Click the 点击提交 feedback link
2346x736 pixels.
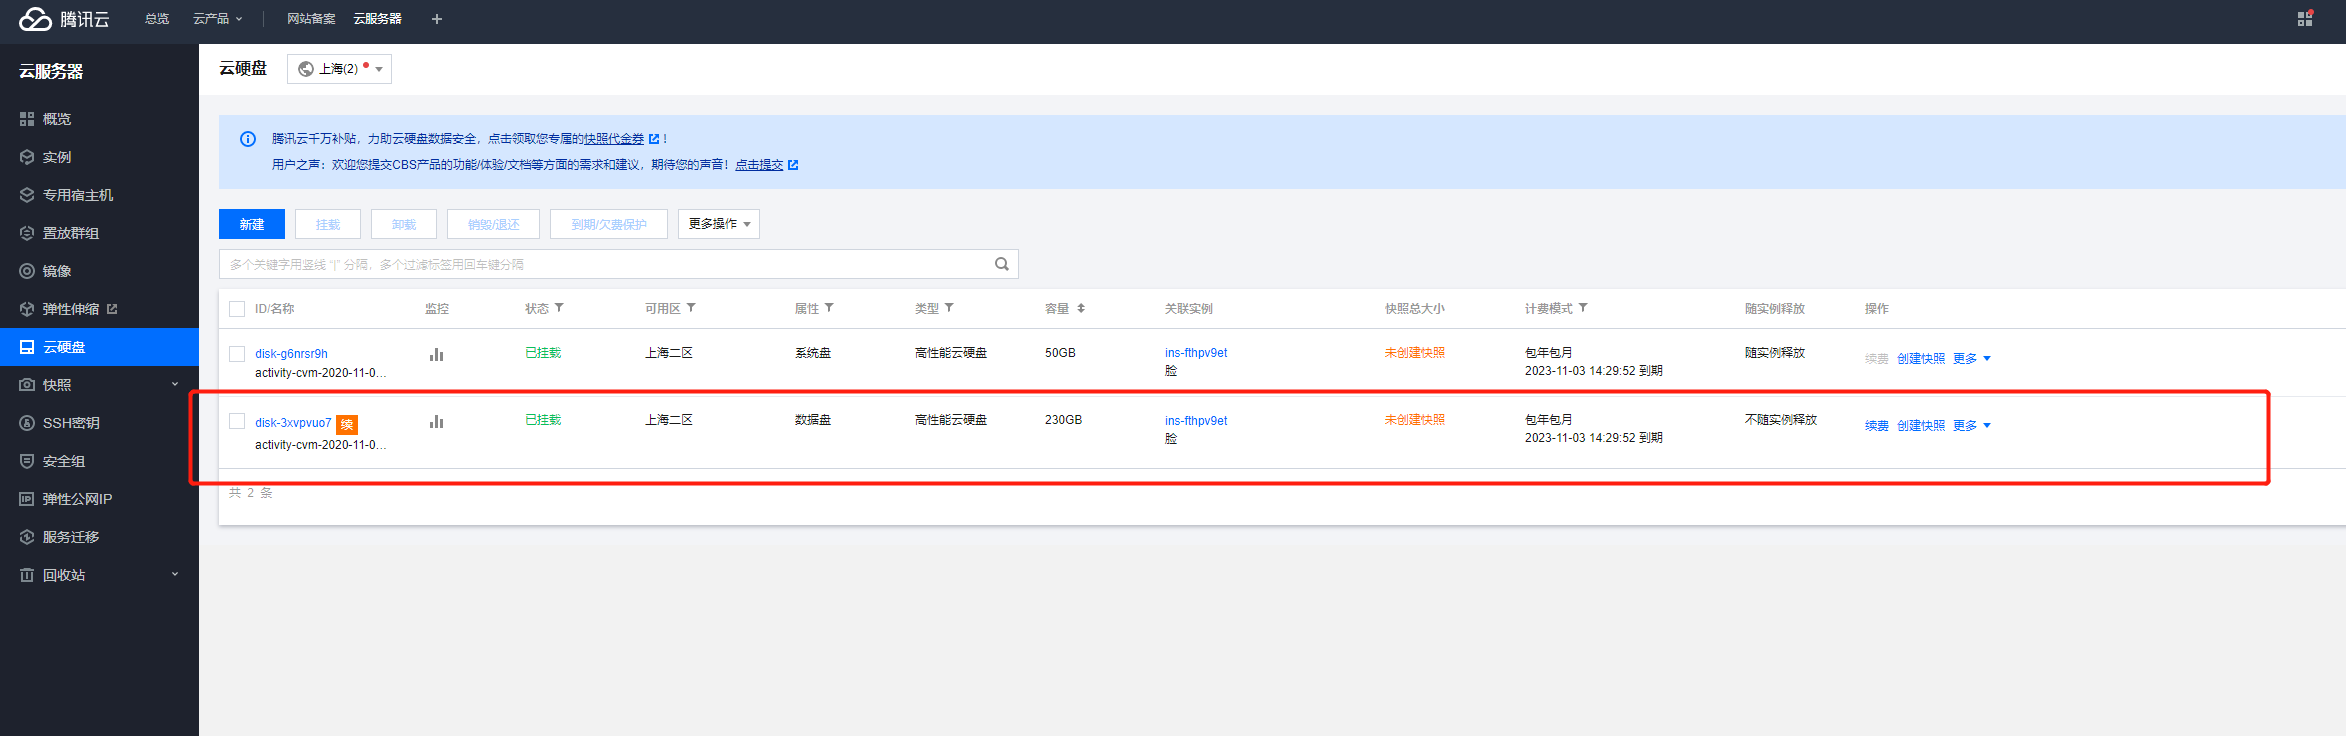tap(759, 165)
